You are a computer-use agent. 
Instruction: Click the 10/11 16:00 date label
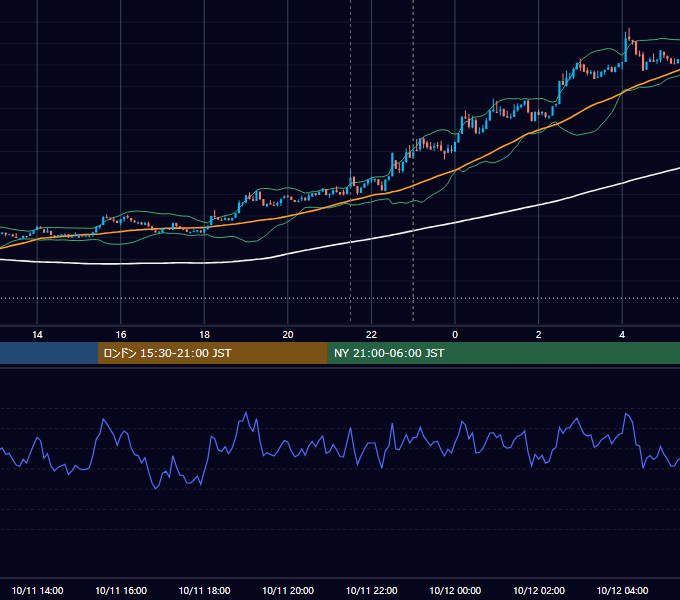point(121,590)
